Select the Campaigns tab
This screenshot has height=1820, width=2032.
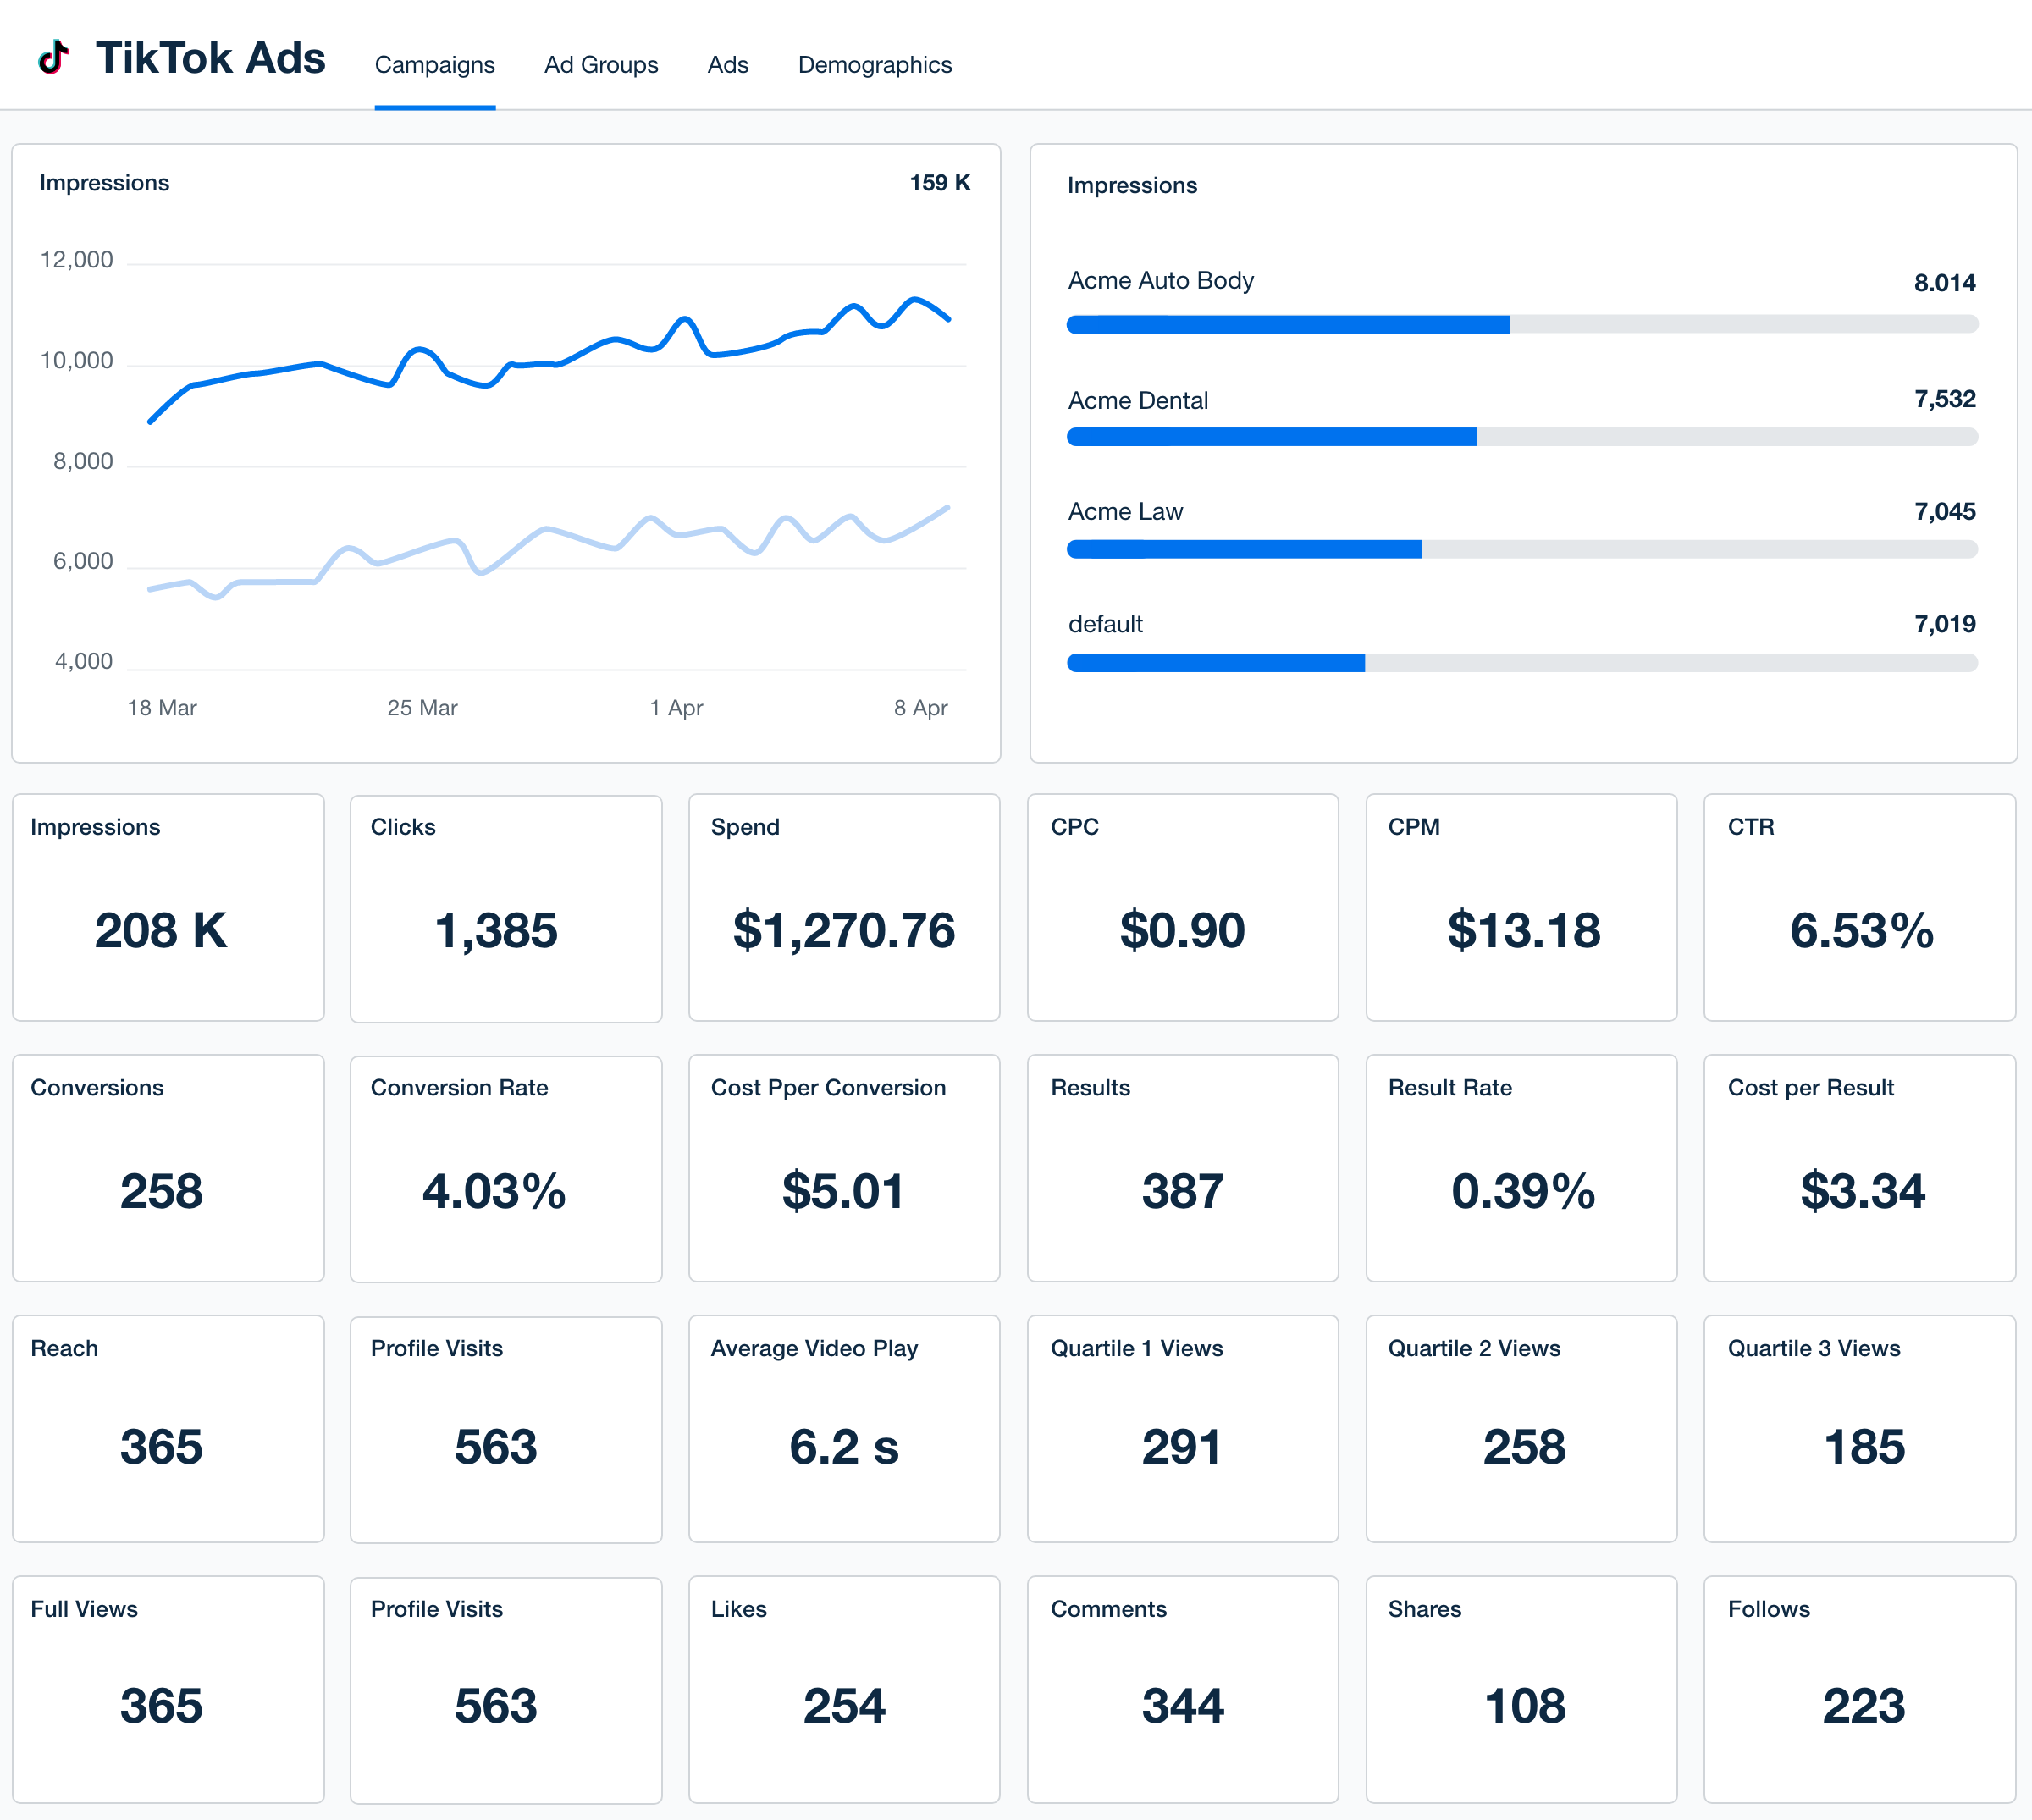tap(435, 63)
